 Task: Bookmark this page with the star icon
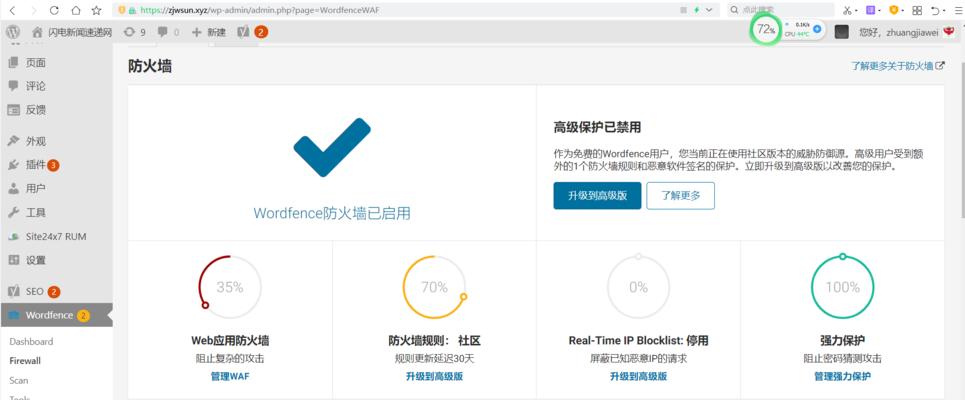(97, 10)
